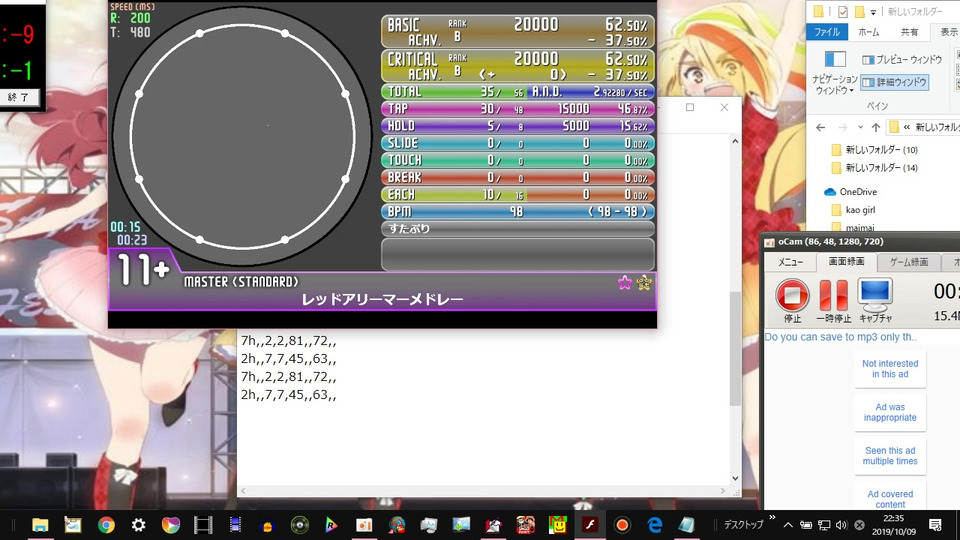Pause recording with oCam's 一時停止 button

pos(833,295)
